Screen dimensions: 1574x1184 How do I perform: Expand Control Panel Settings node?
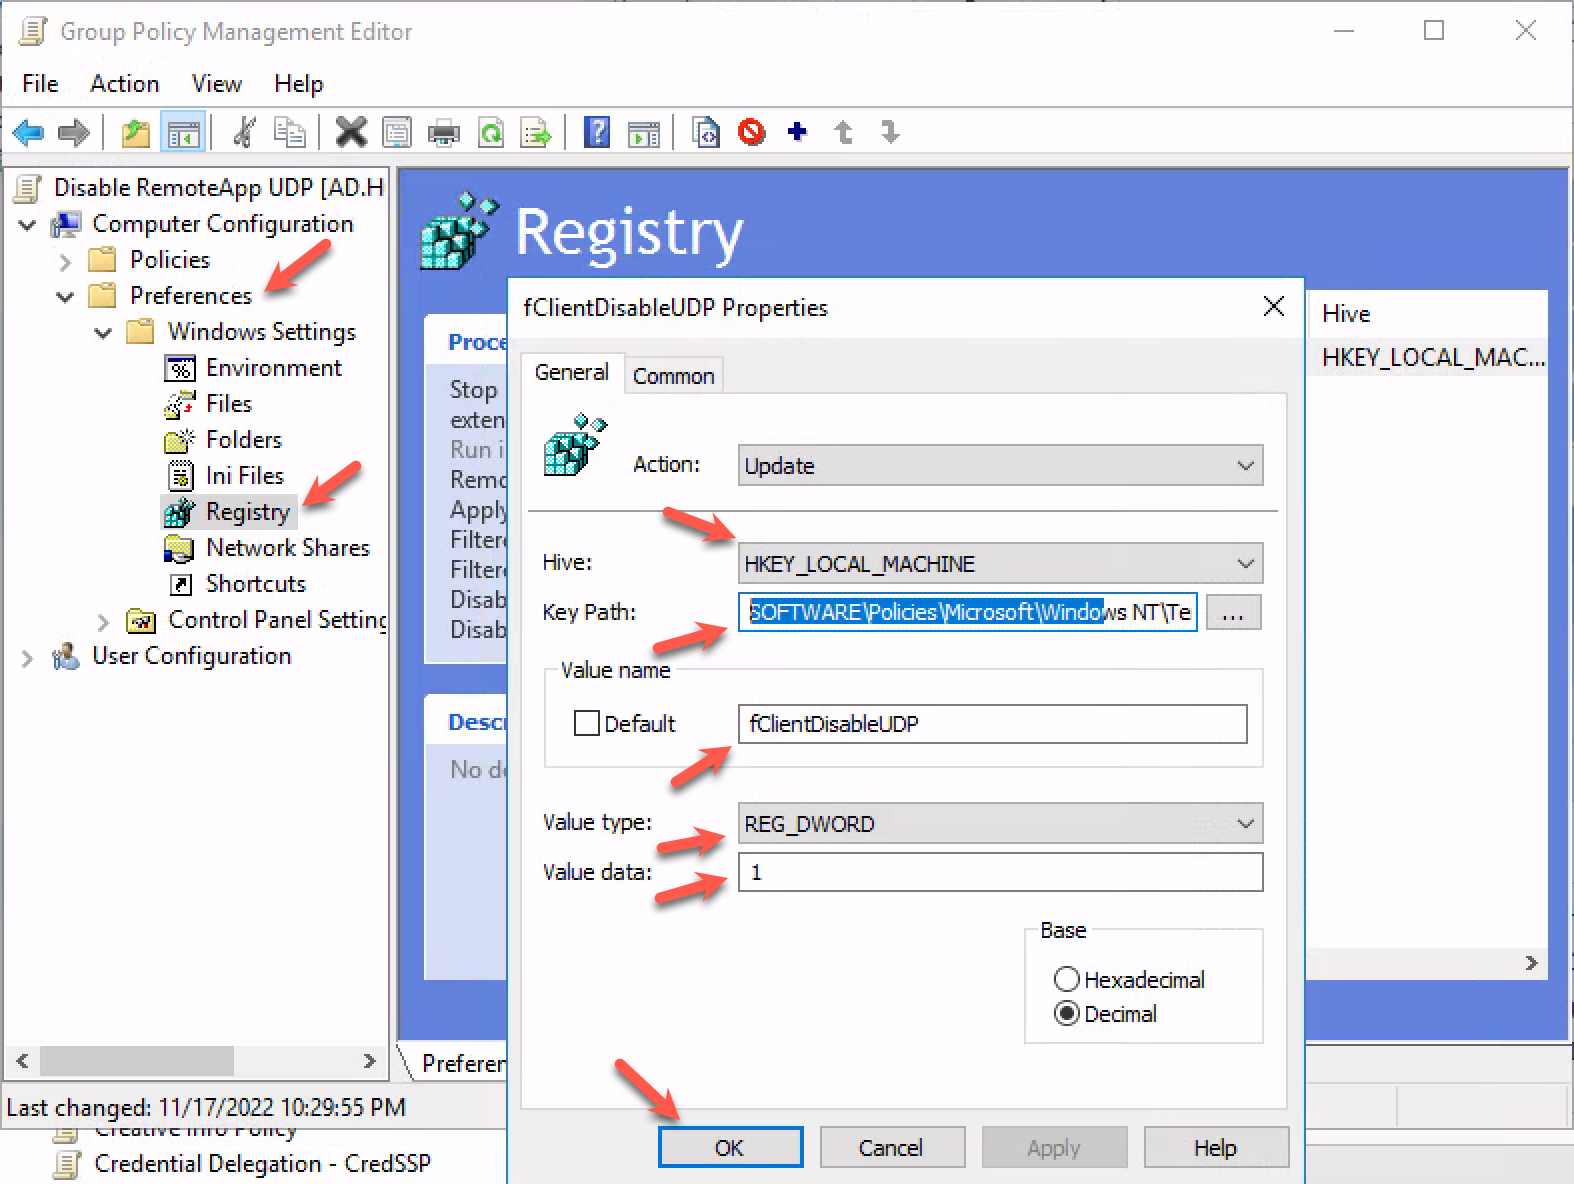[x=103, y=622]
